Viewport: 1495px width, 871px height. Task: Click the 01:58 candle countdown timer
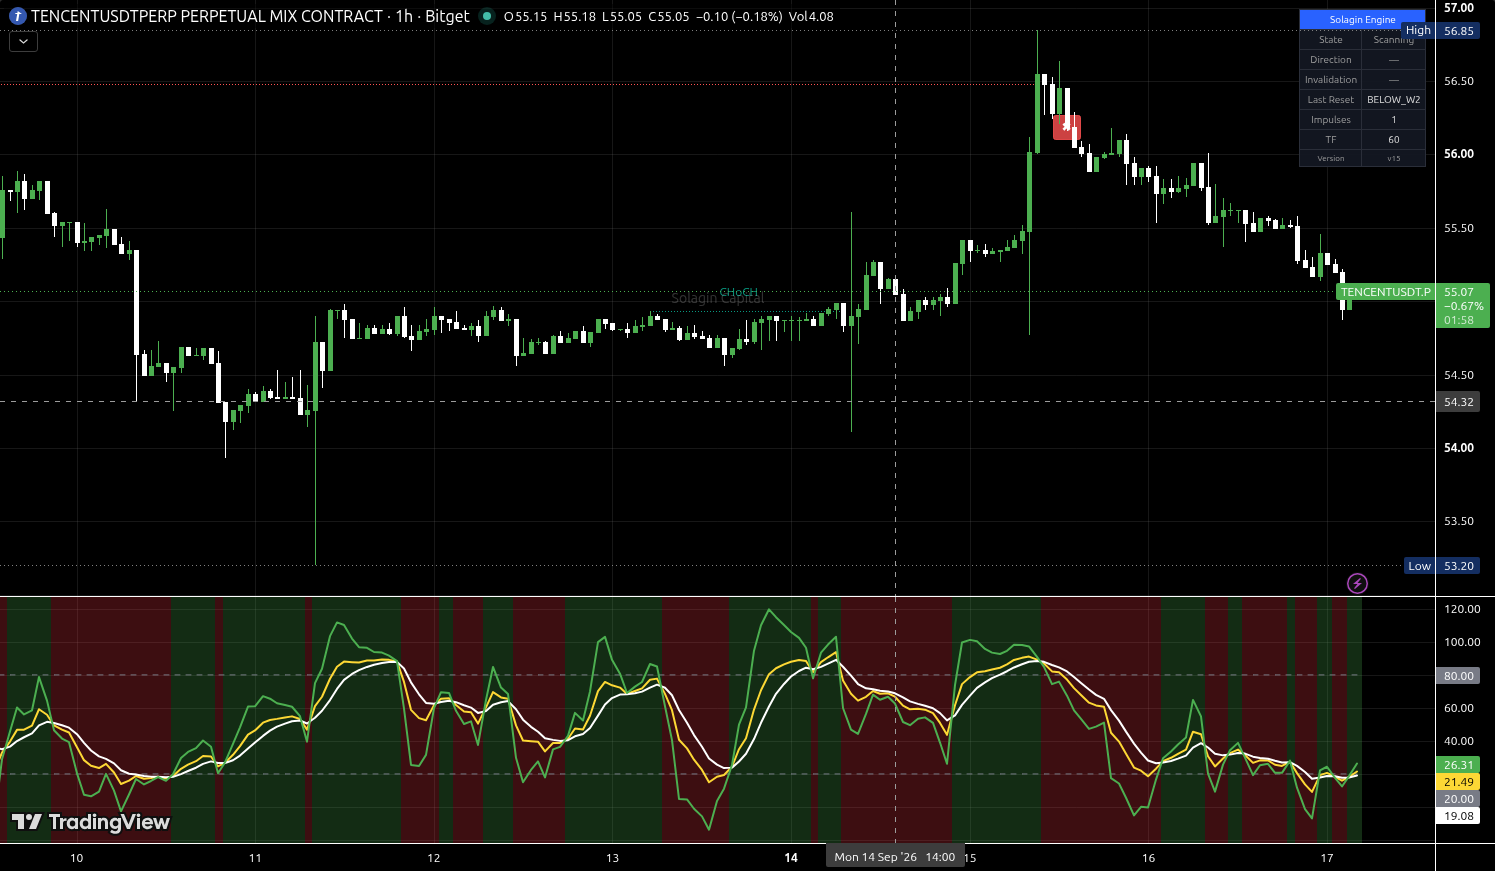pyautogui.click(x=1459, y=320)
